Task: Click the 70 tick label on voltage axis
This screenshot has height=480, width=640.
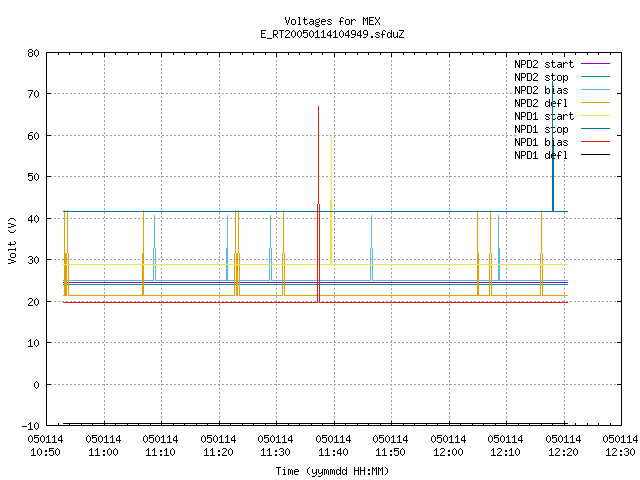Action: (33, 94)
